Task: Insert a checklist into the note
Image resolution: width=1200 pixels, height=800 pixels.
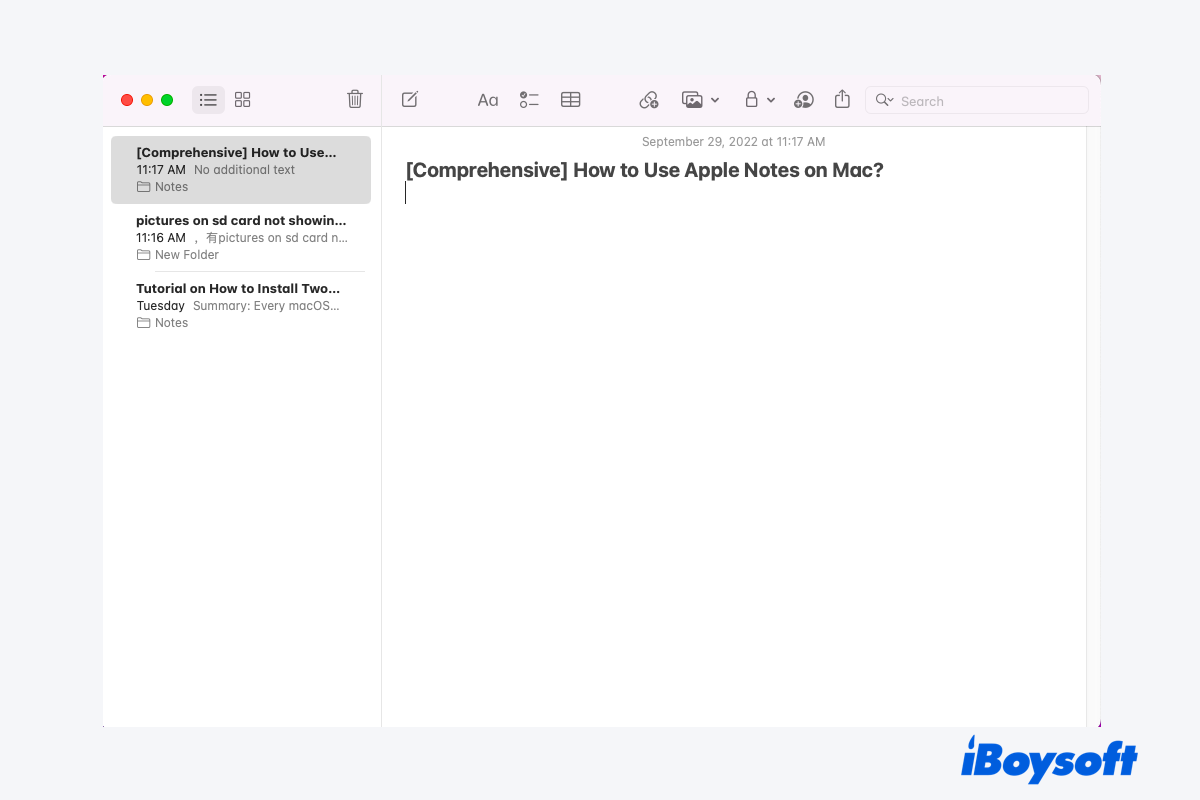Action: tap(529, 99)
